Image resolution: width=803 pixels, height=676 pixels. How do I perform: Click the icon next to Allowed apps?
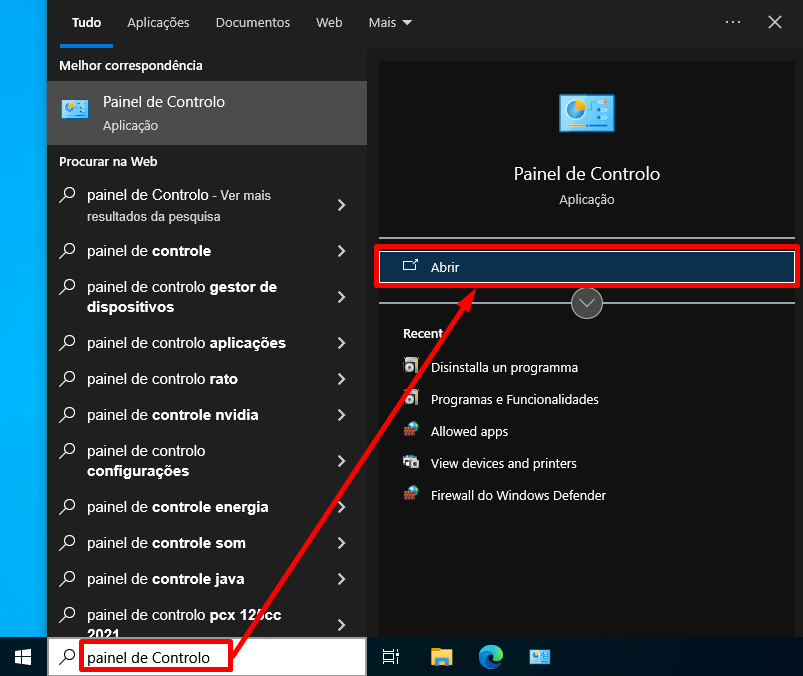tap(411, 430)
